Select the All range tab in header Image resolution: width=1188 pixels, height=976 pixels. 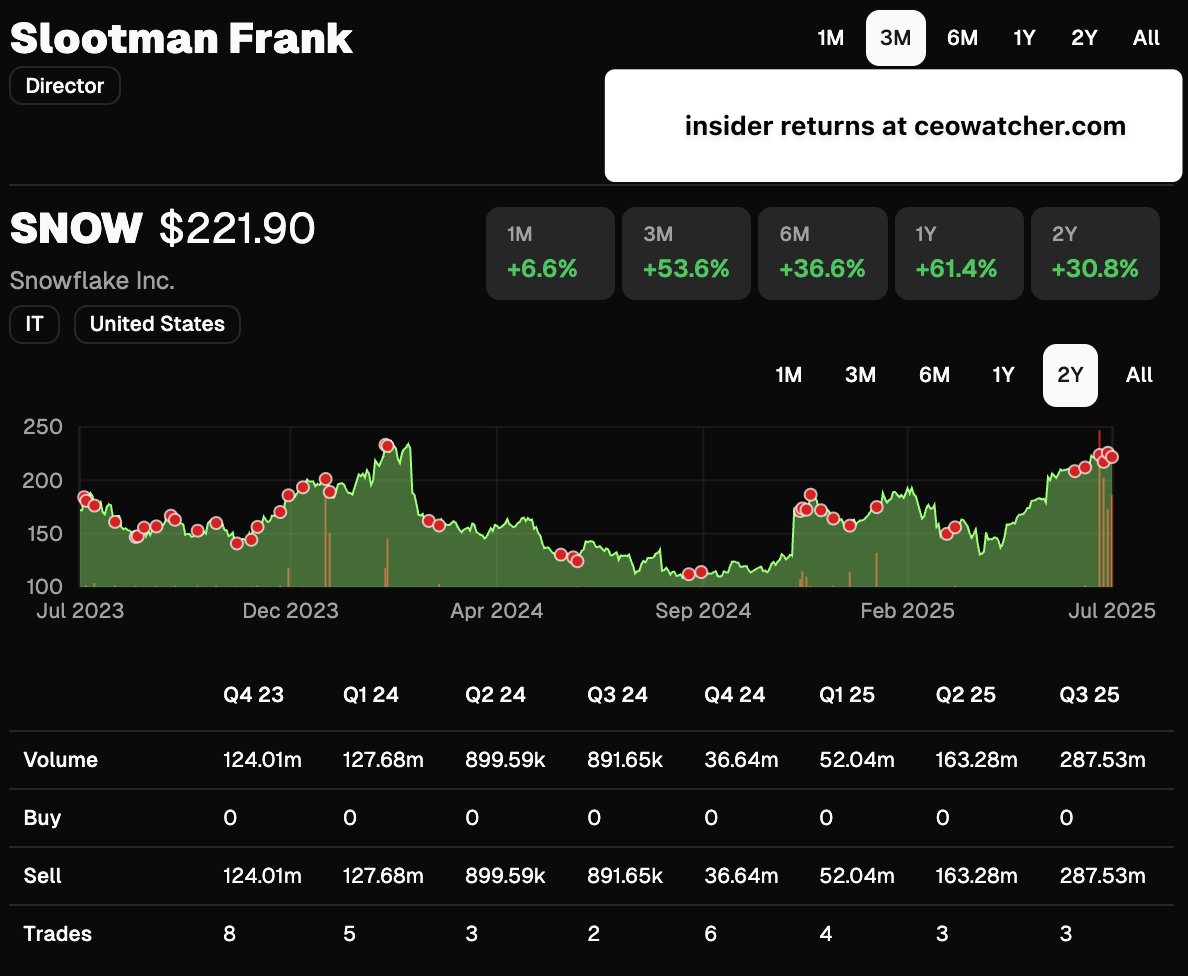point(1146,38)
